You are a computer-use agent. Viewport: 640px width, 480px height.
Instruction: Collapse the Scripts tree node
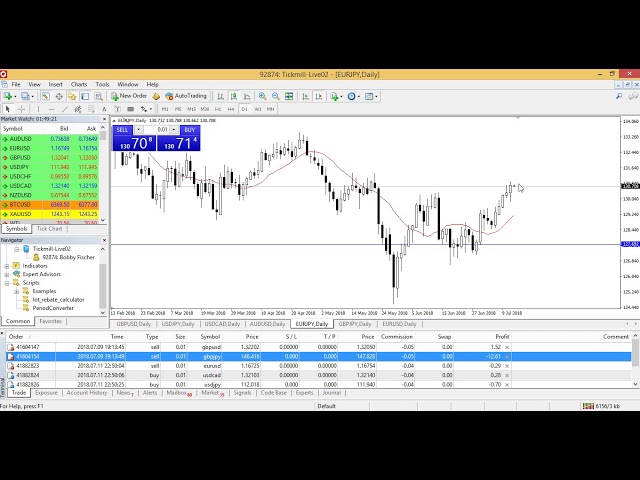(x=6, y=282)
